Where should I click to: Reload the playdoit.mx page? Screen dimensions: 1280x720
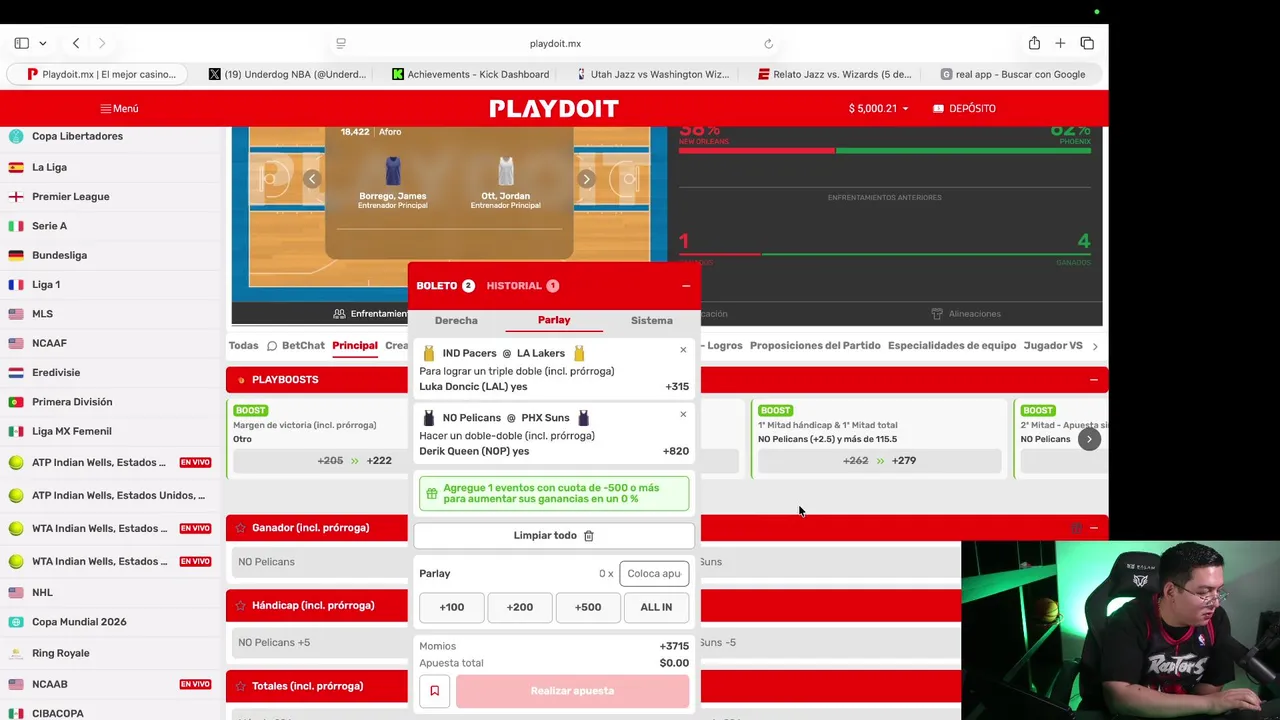point(768,44)
